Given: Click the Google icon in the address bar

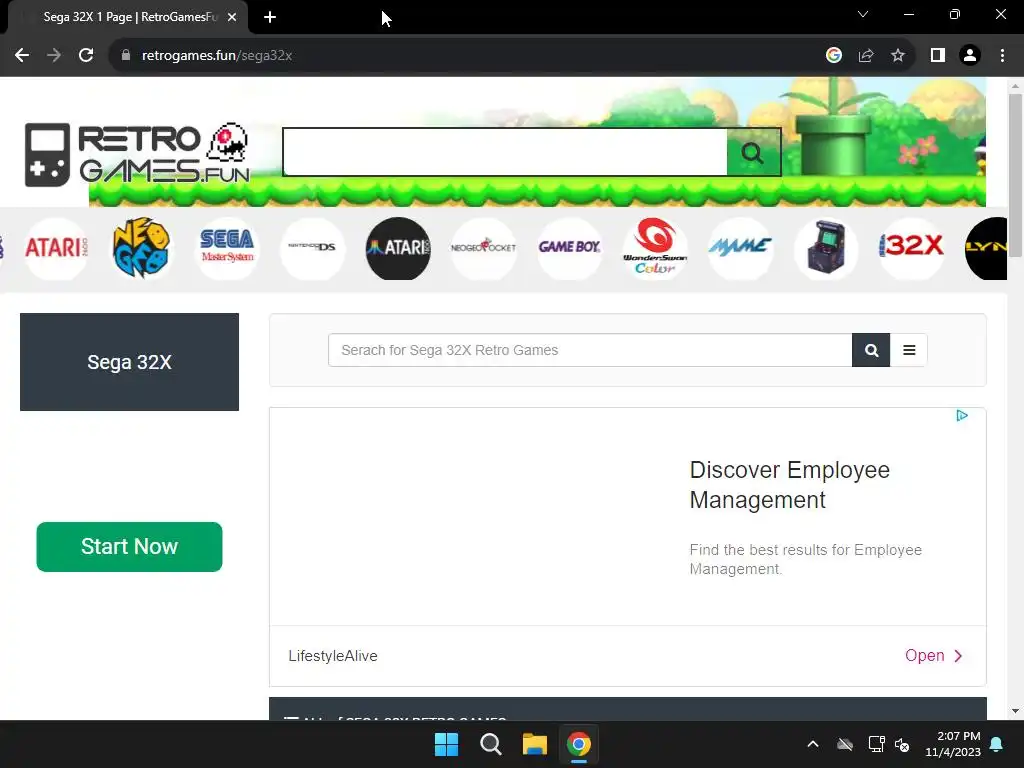Looking at the screenshot, I should point(833,56).
